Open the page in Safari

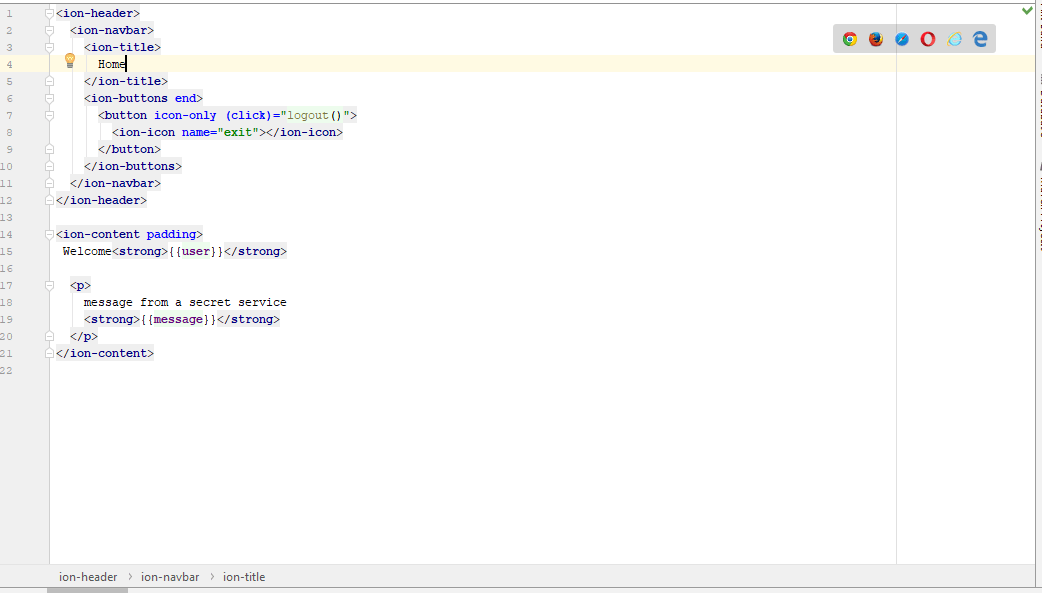902,39
